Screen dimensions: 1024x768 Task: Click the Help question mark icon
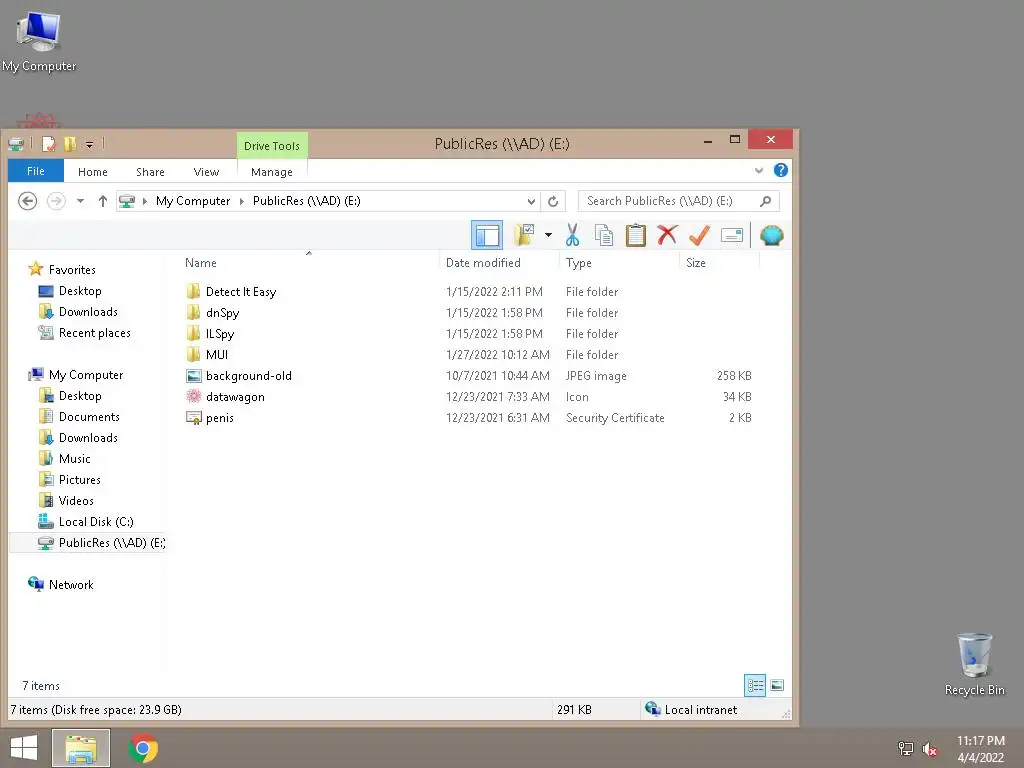(x=780, y=170)
